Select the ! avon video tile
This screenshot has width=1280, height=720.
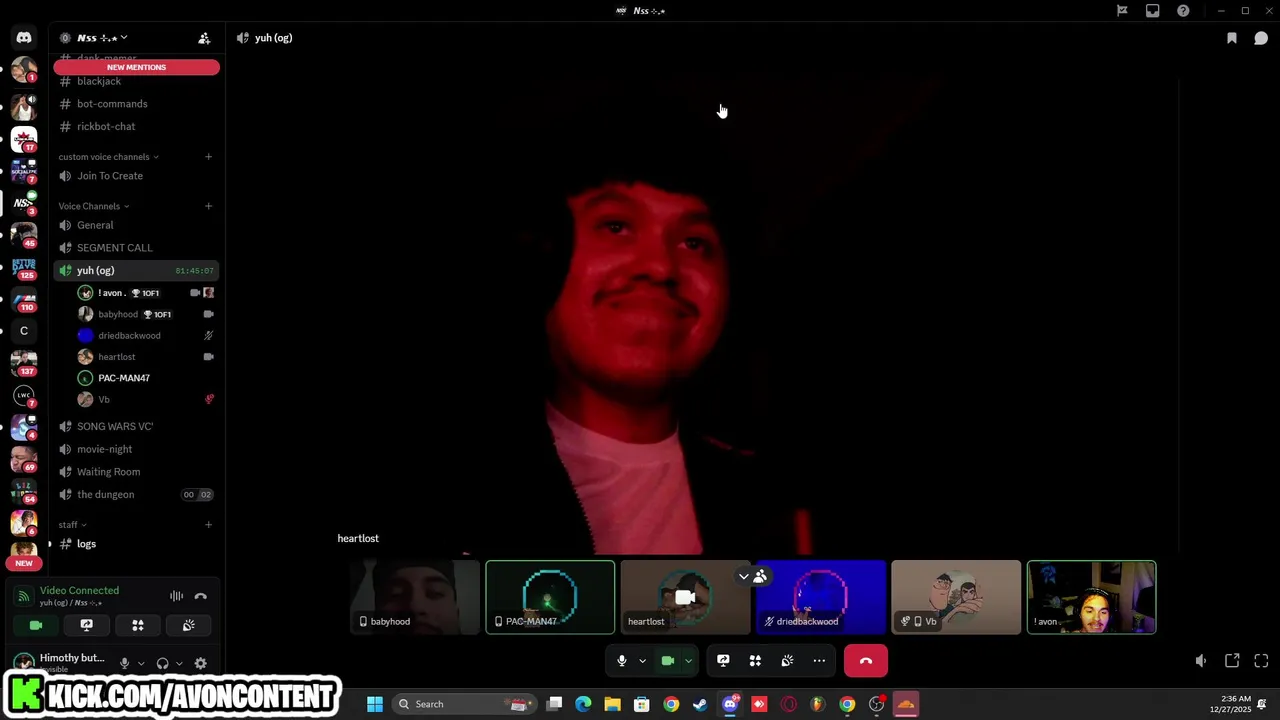point(1092,597)
